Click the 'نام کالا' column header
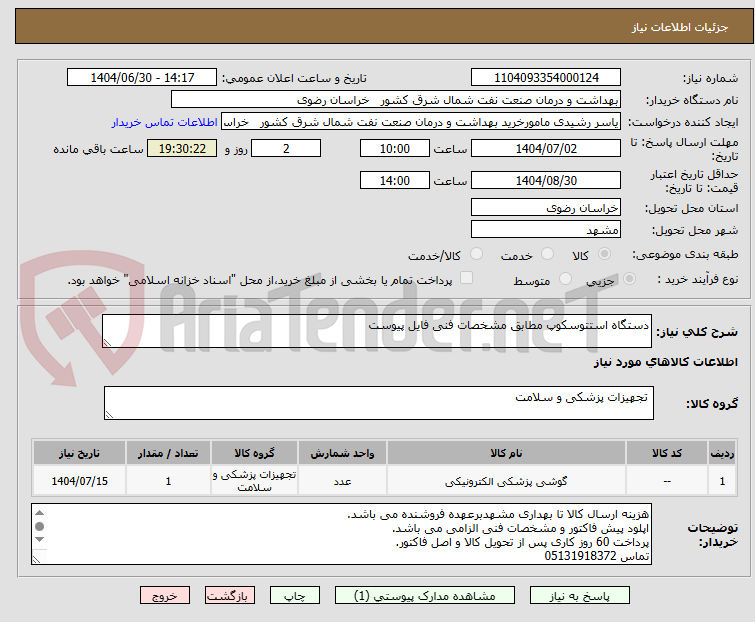This screenshot has width=755, height=622. click(506, 453)
